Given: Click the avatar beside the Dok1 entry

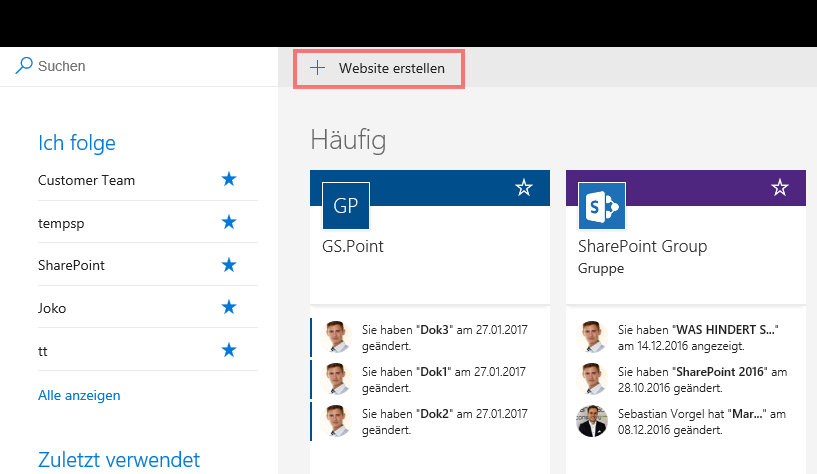Looking at the screenshot, I should (x=336, y=379).
